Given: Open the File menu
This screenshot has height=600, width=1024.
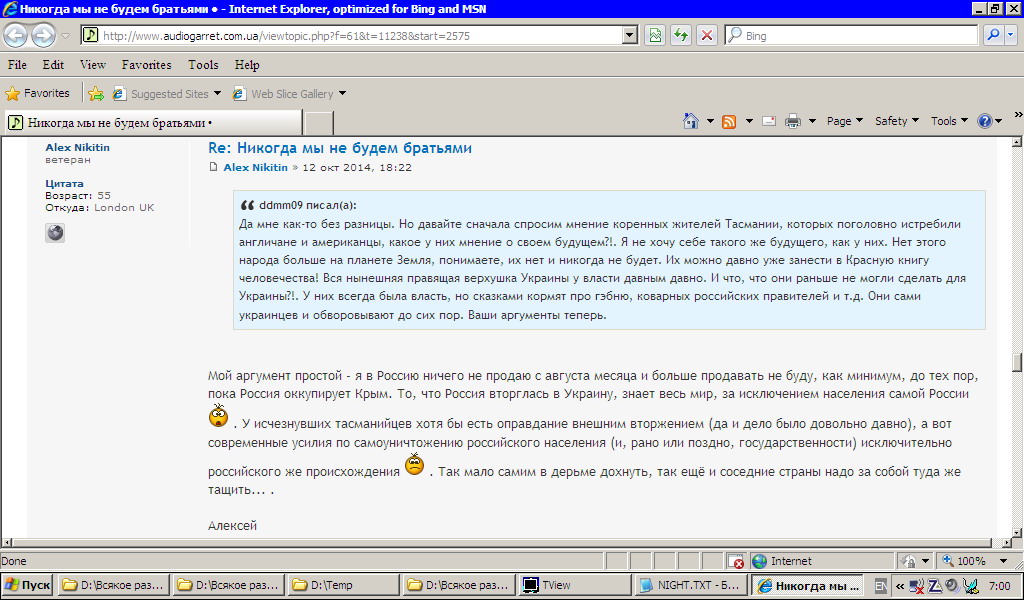Looking at the screenshot, I should [17, 65].
